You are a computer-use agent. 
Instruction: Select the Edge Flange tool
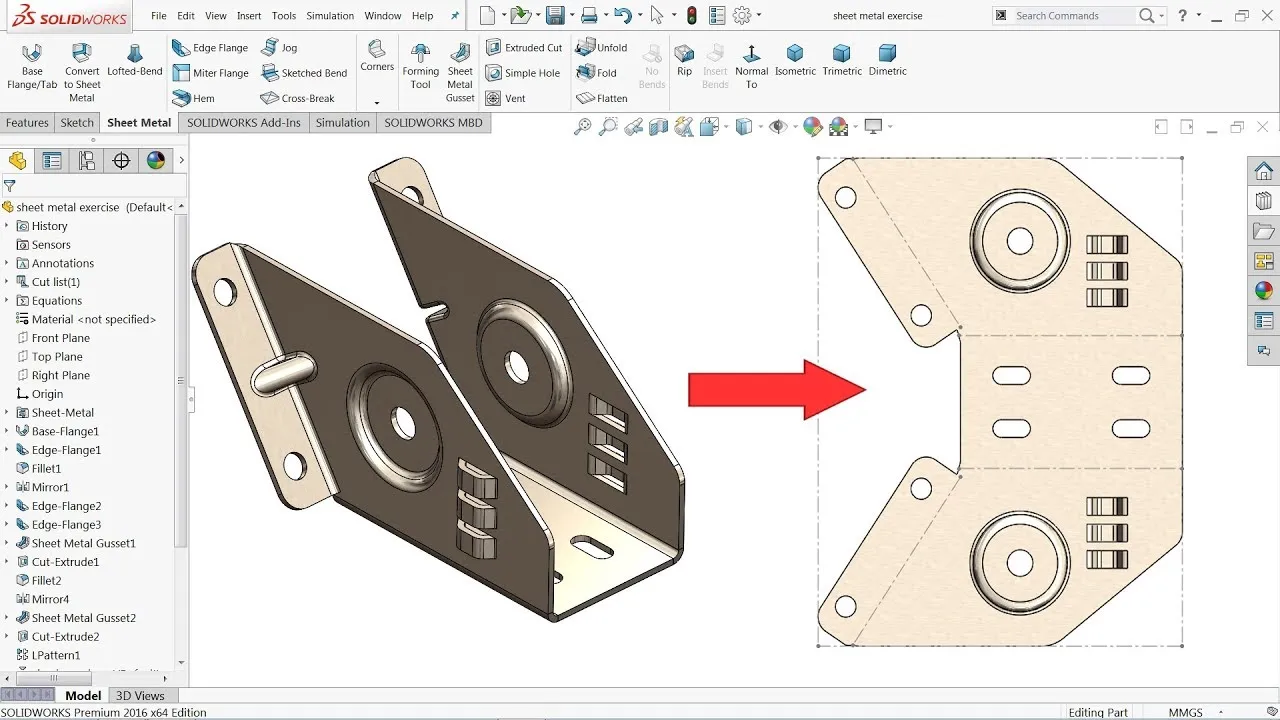coord(210,46)
